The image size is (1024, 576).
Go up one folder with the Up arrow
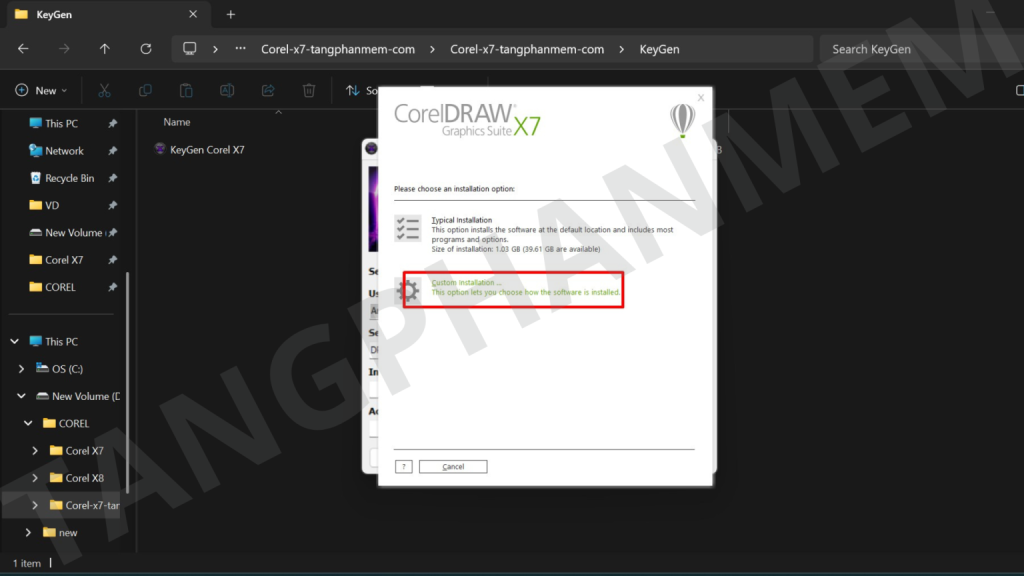point(105,49)
